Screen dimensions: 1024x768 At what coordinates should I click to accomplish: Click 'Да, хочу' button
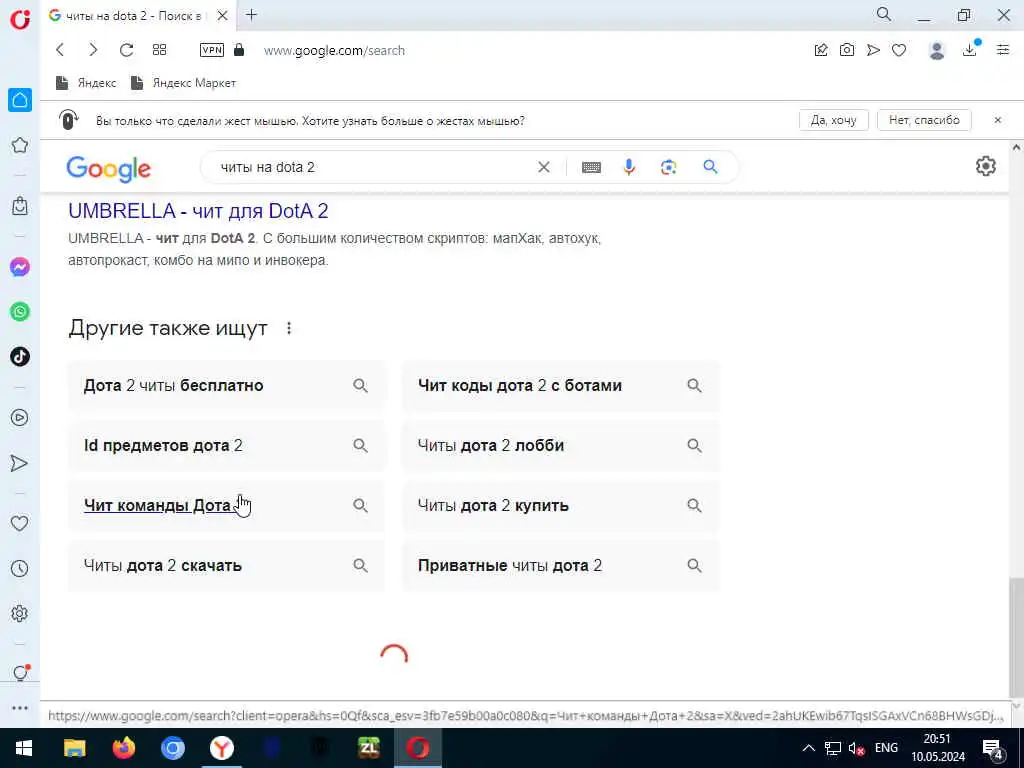tap(833, 120)
